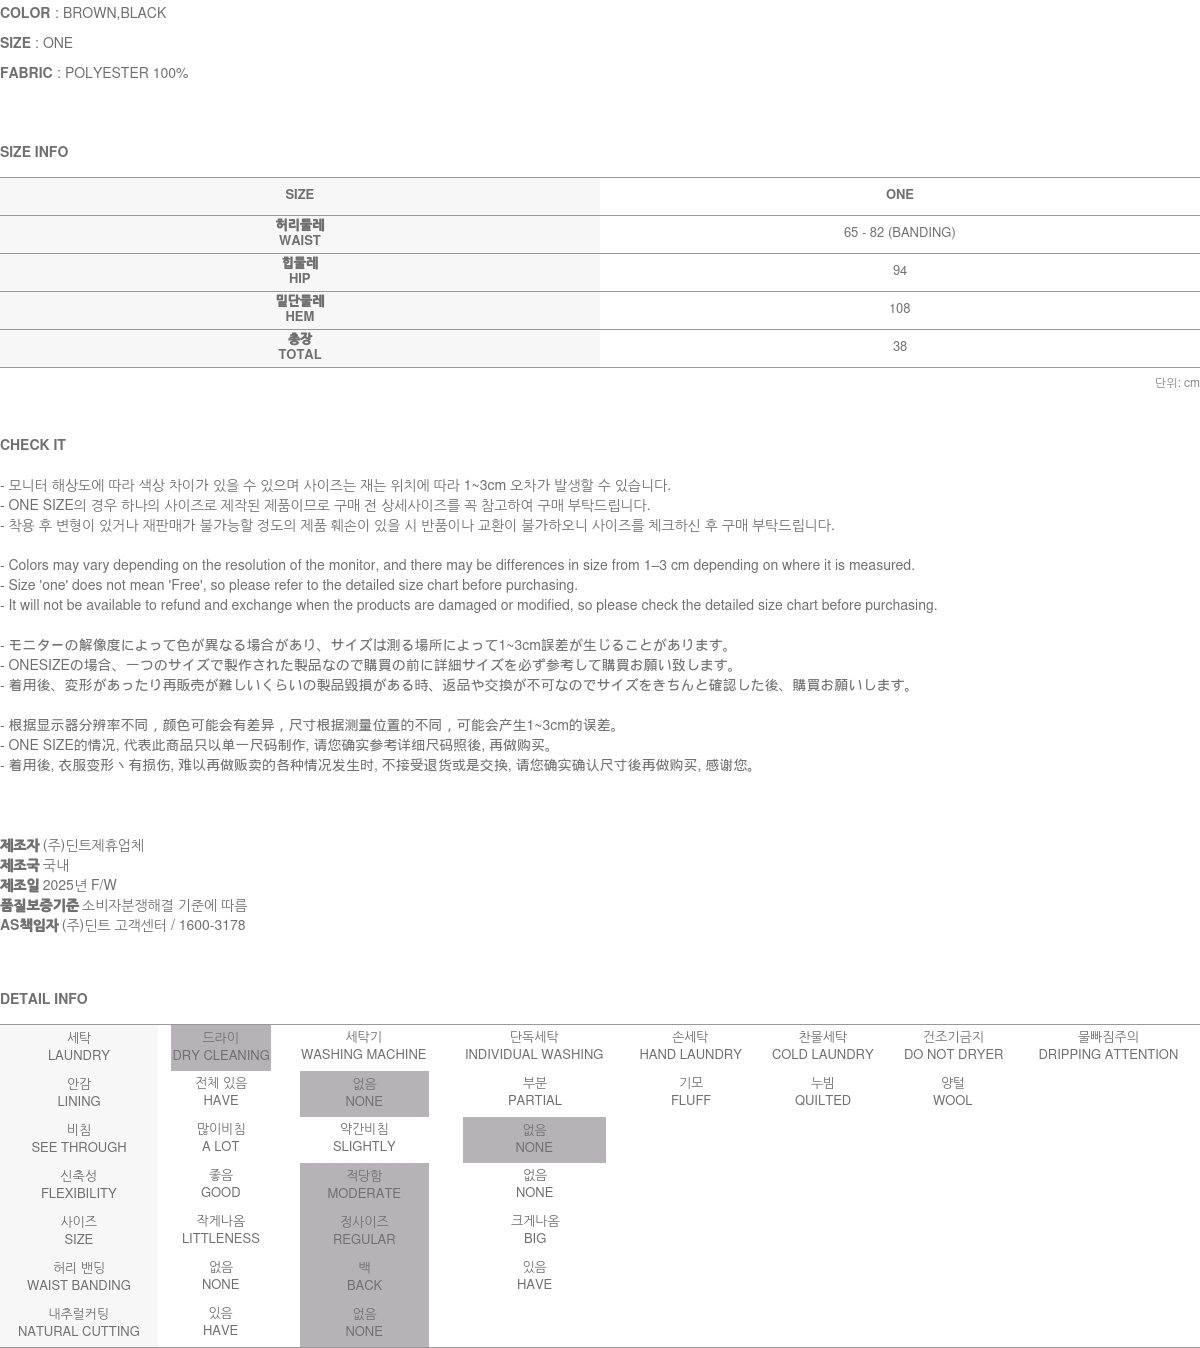Image resolution: width=1200 pixels, height=1348 pixels.
Task: Select BIG in the size row
Action: point(535,1230)
